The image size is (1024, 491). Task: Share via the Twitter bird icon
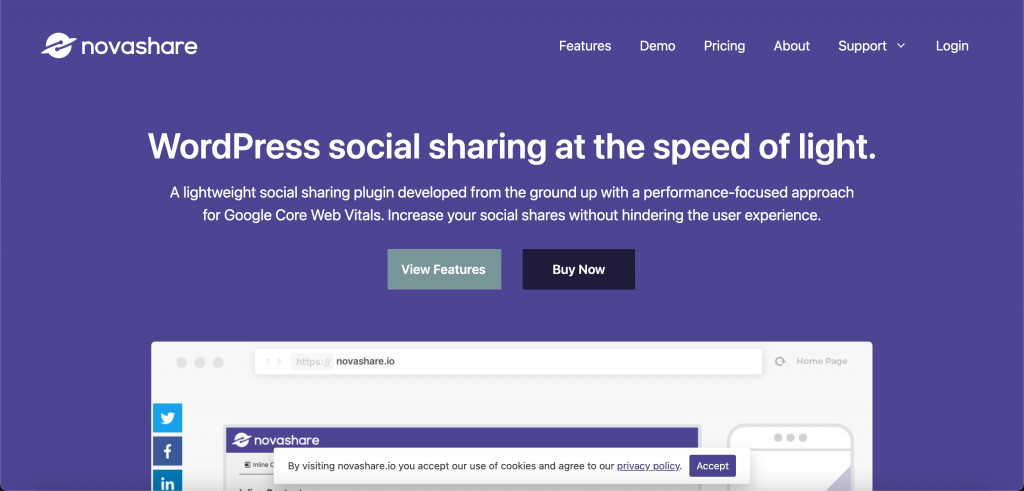click(x=167, y=418)
